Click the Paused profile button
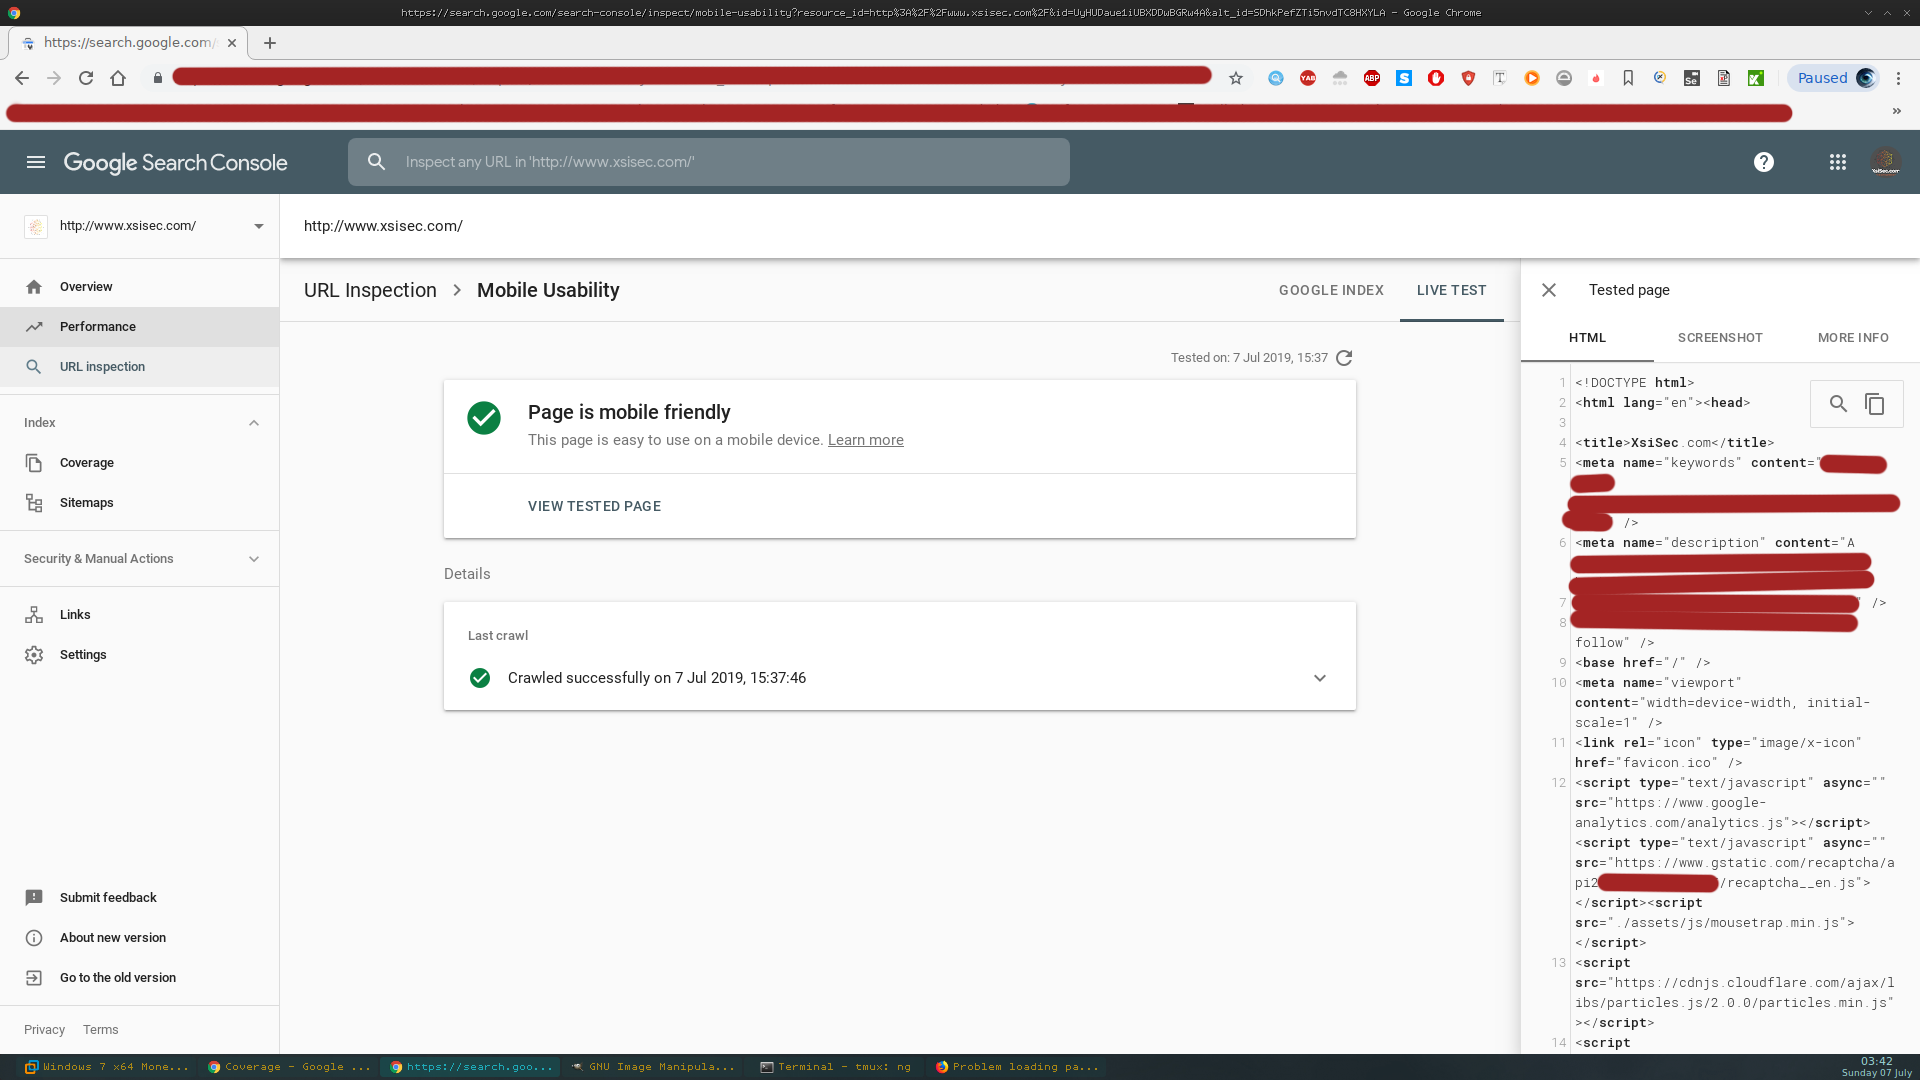Screen dimensions: 1920x1080 point(1834,78)
